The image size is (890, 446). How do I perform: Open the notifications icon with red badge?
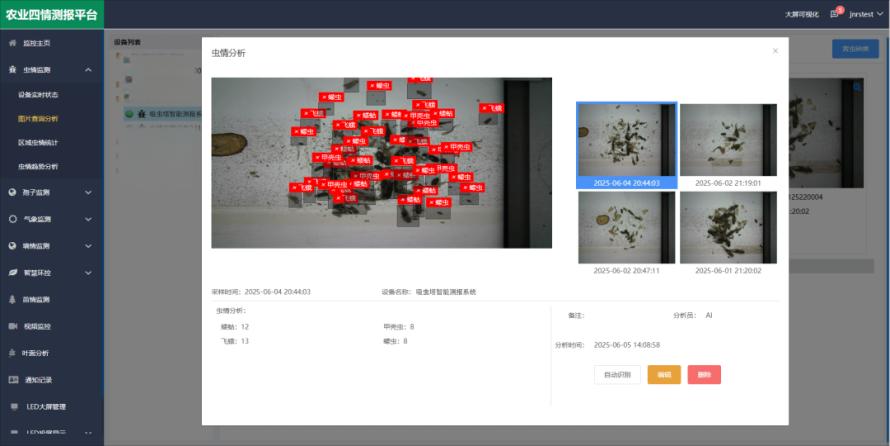click(x=834, y=14)
